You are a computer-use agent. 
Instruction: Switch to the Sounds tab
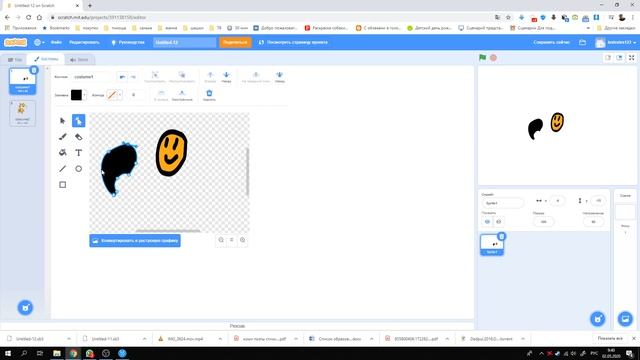pos(79,60)
